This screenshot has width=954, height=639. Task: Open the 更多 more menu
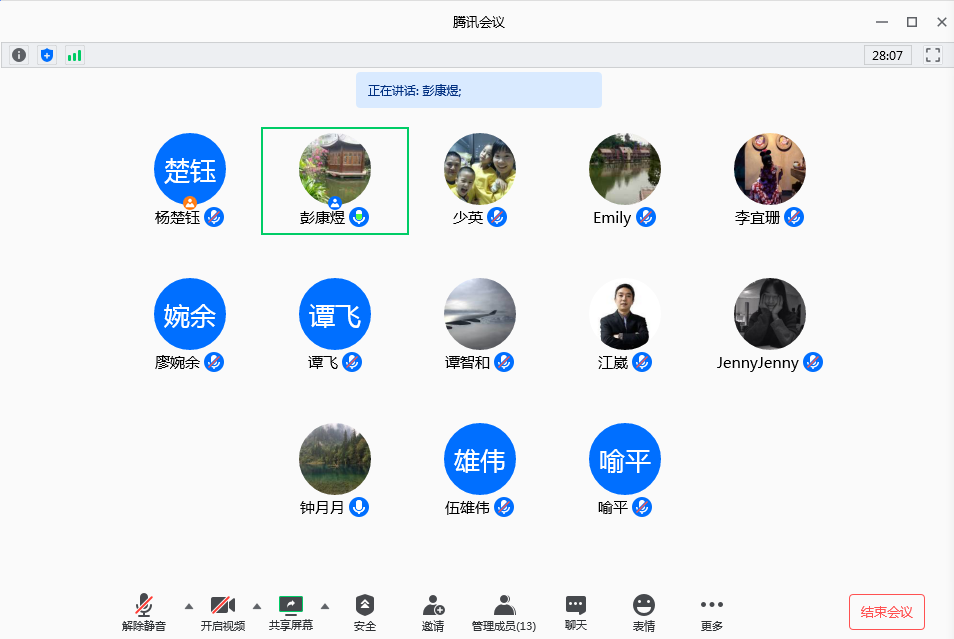pos(712,611)
